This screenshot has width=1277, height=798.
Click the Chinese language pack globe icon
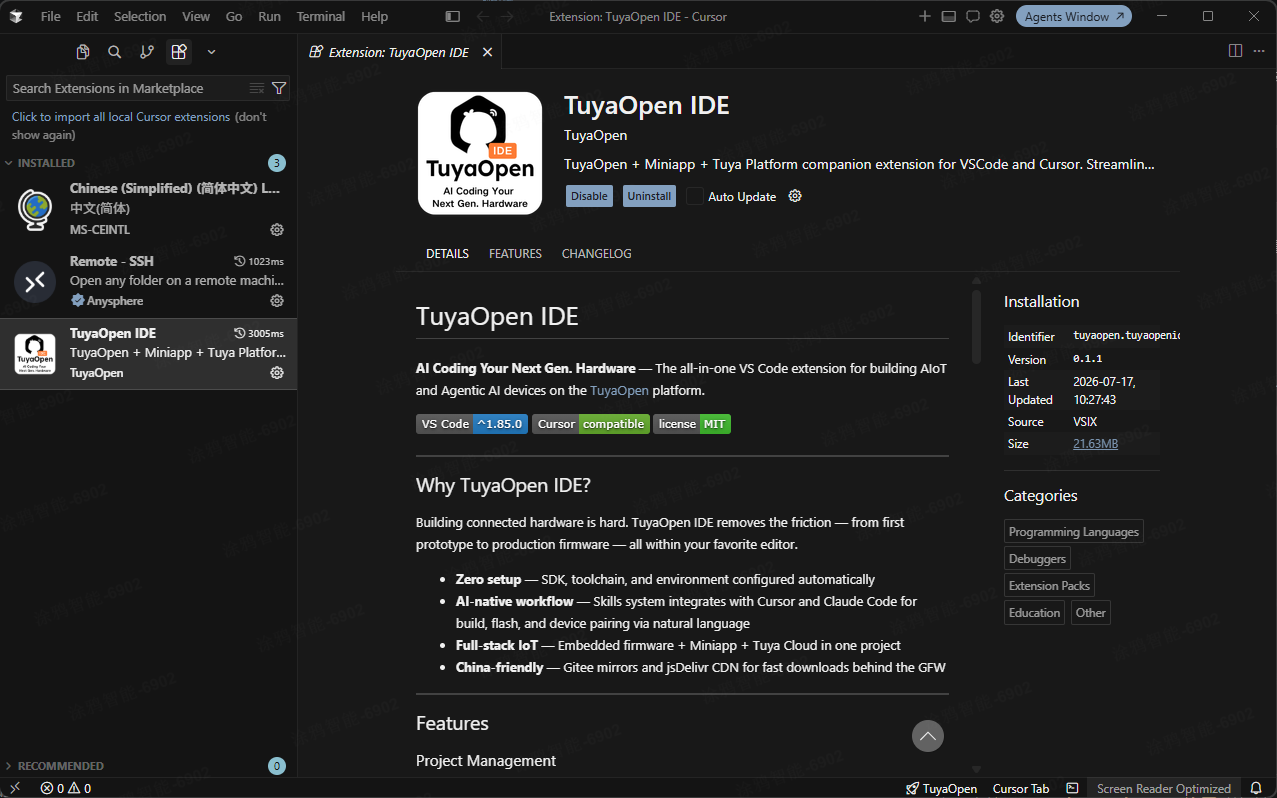coord(35,210)
